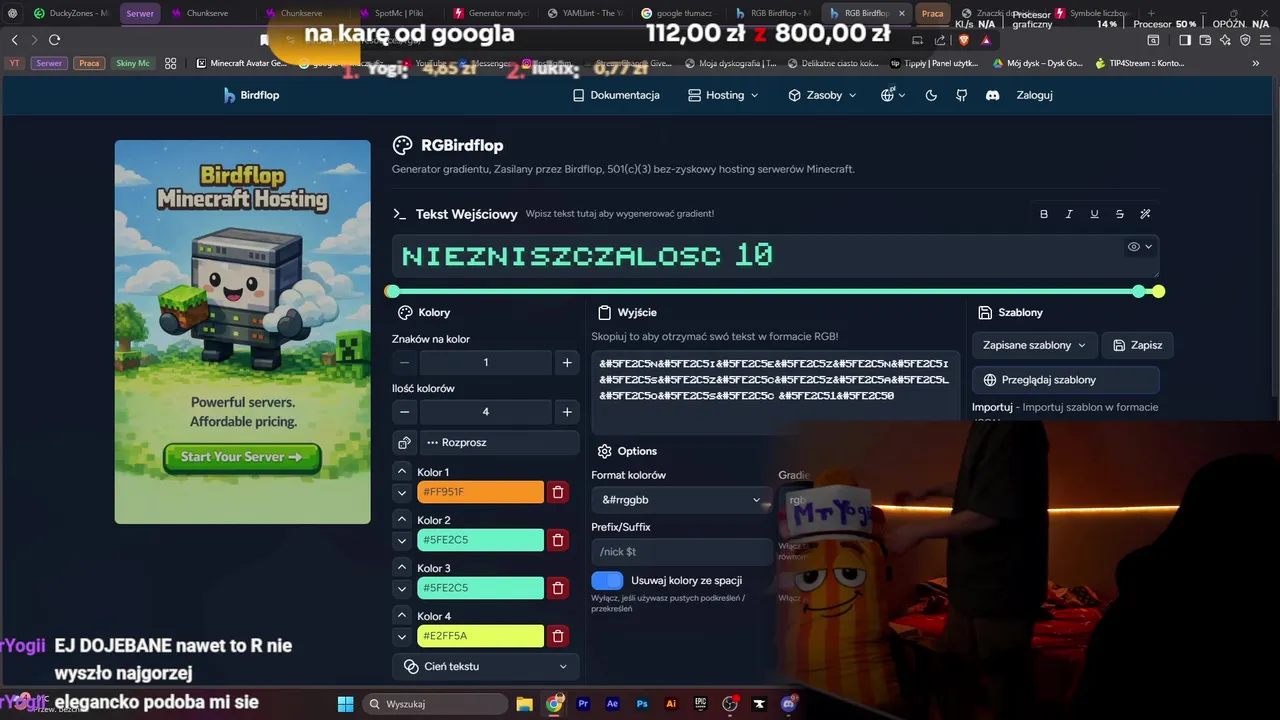This screenshot has width=1280, height=720.
Task: Reload the page in browser
Action: tap(54, 39)
